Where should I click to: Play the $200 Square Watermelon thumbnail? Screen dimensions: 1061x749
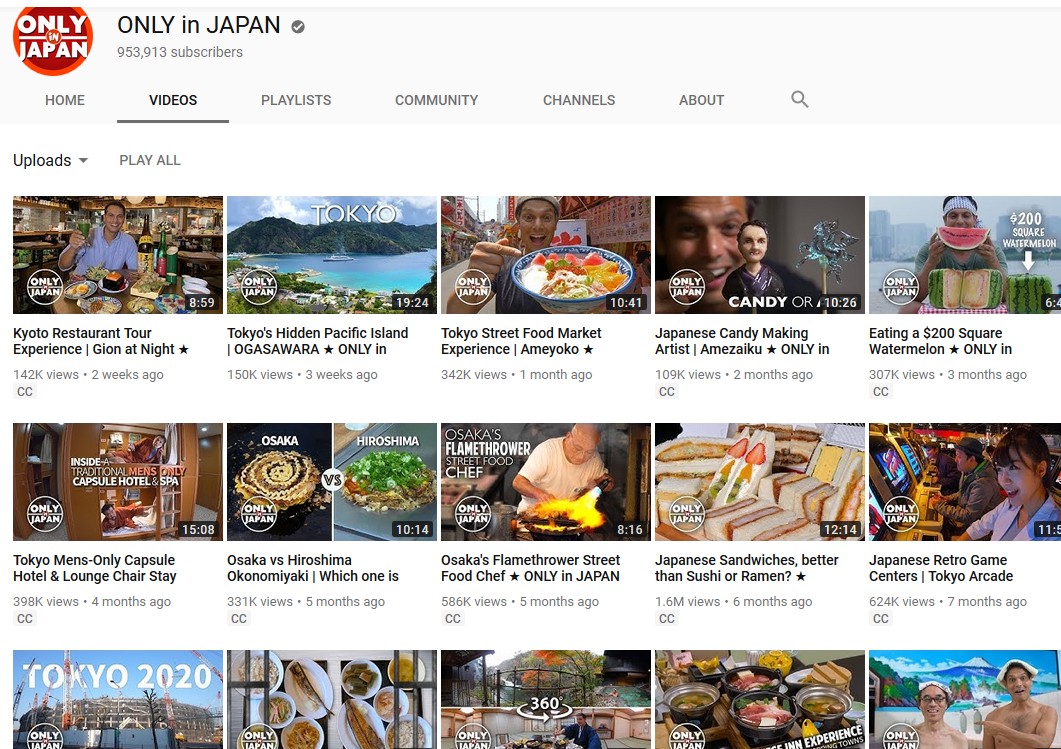[964, 255]
